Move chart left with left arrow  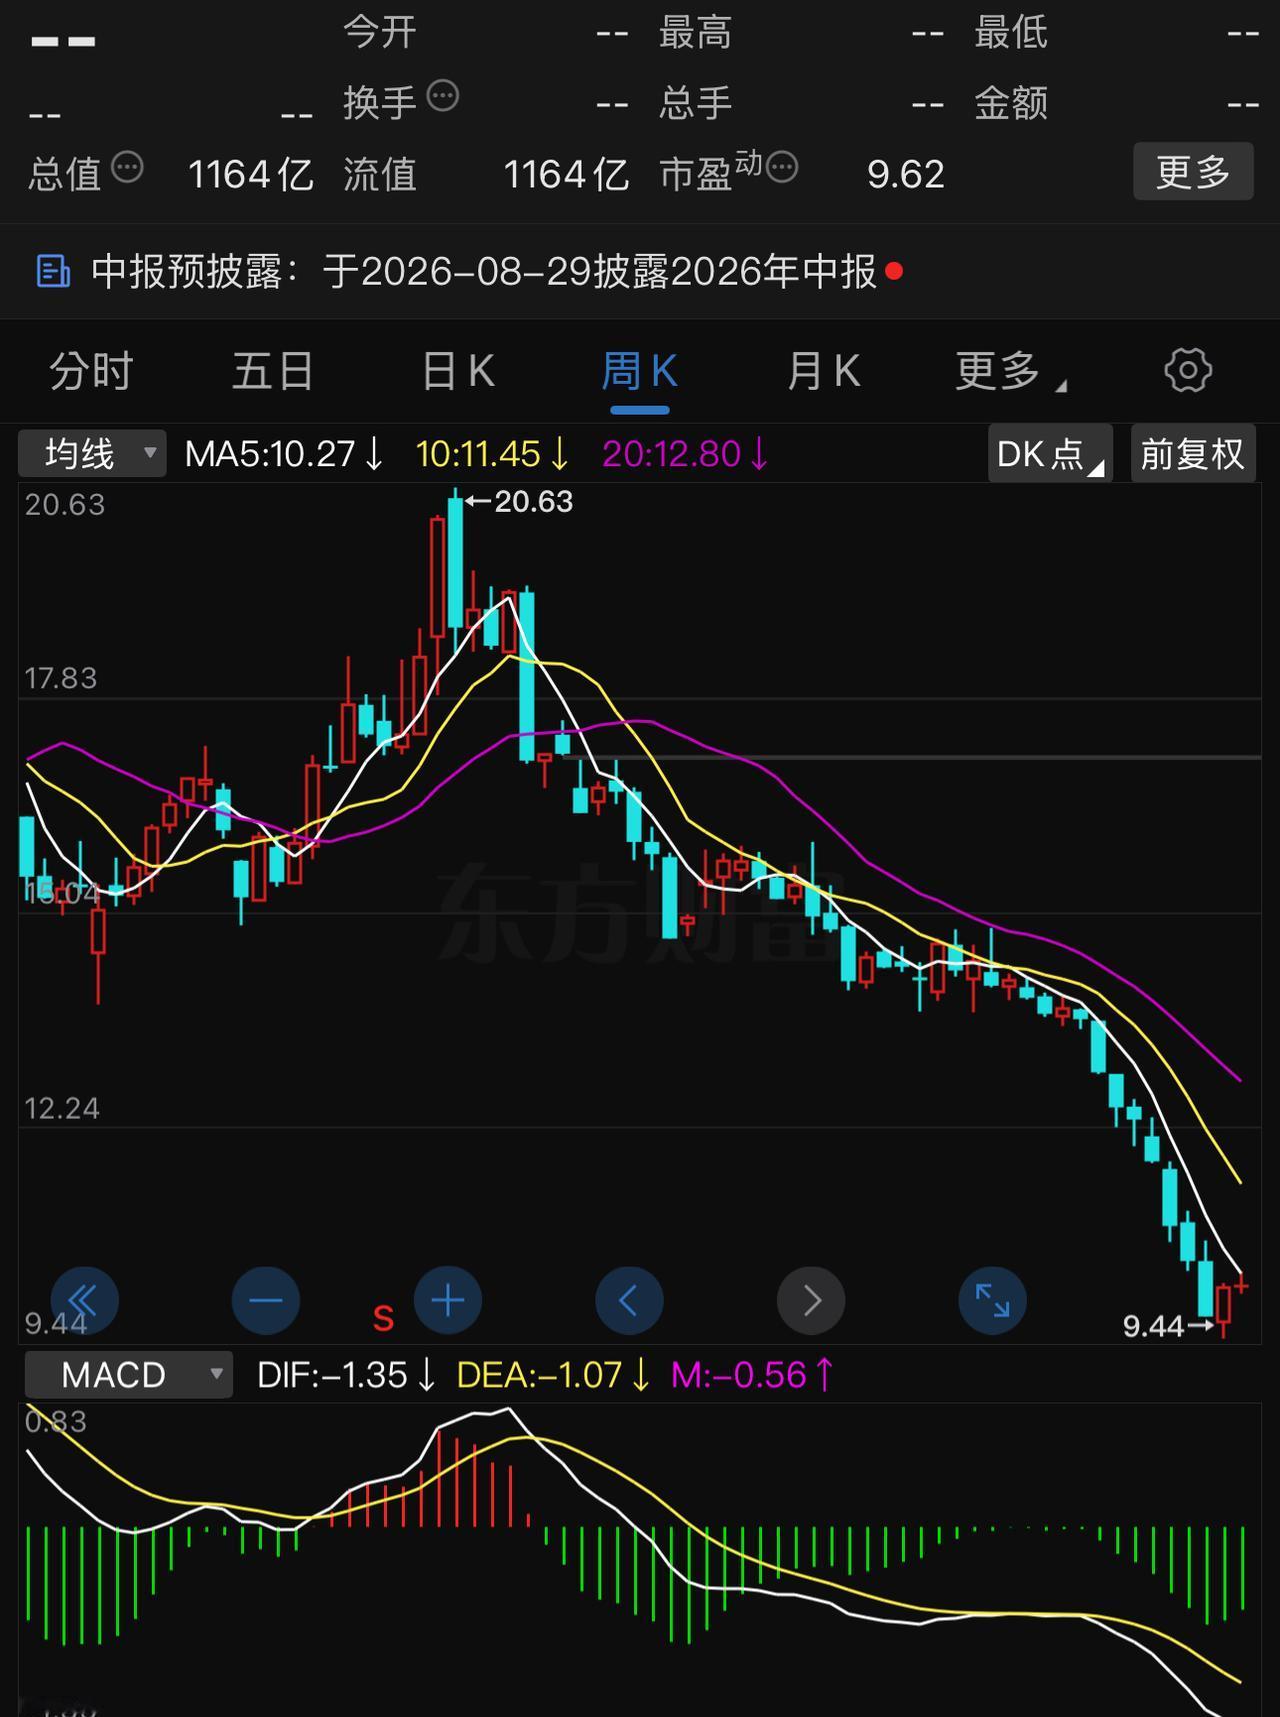pos(629,1300)
